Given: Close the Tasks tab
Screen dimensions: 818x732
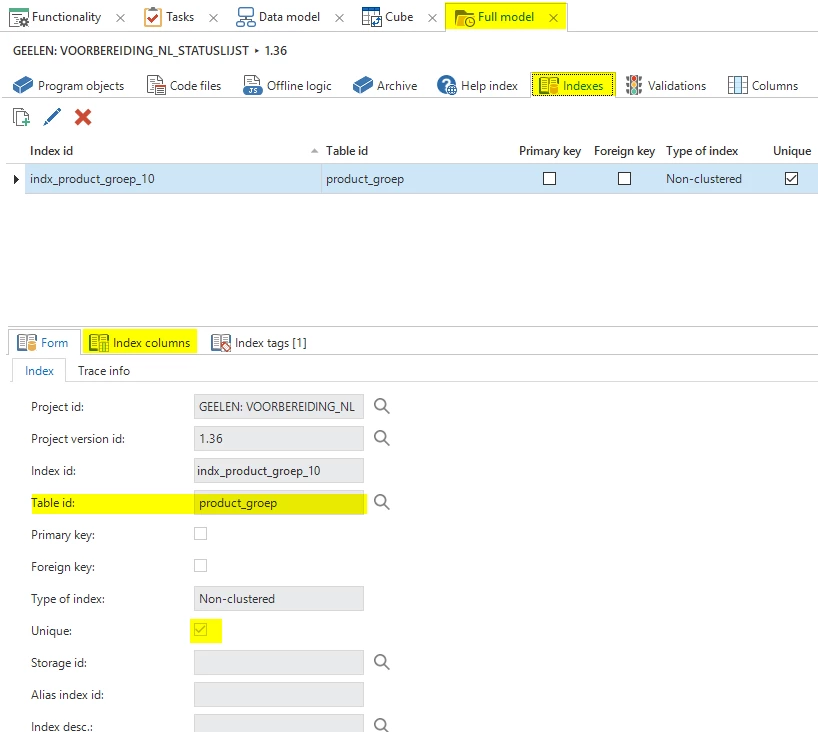Looking at the screenshot, I should [213, 18].
